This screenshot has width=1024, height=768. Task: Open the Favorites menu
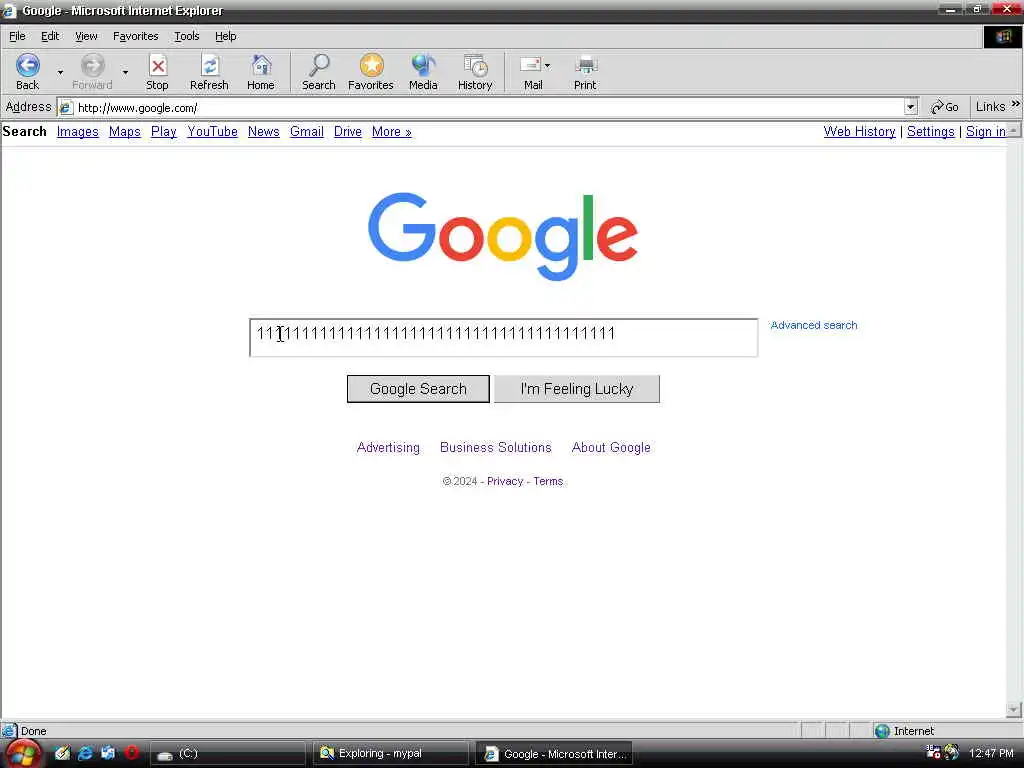135,37
